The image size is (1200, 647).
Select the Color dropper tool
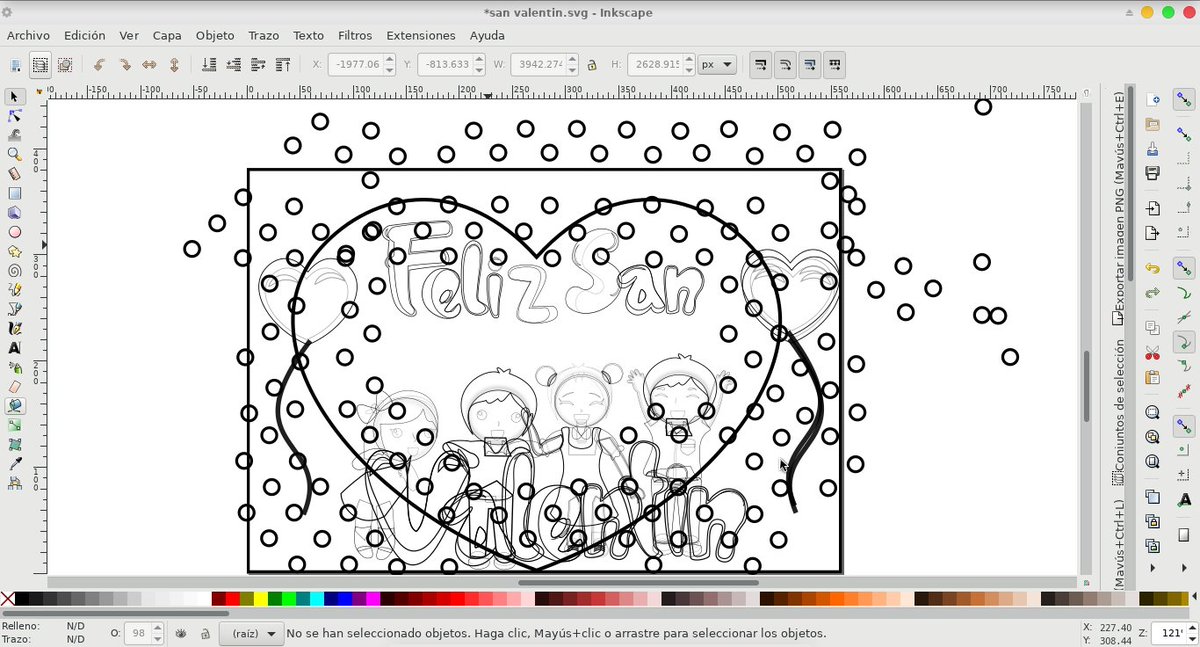tap(15, 463)
